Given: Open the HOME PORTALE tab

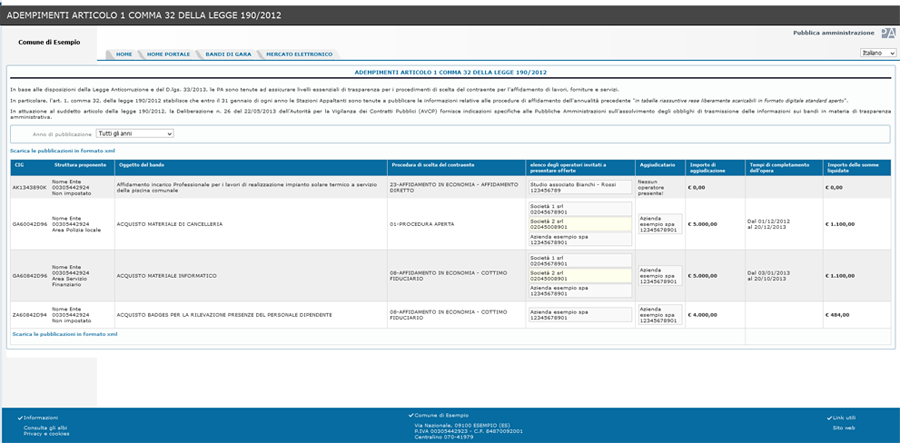Looking at the screenshot, I should click(168, 54).
